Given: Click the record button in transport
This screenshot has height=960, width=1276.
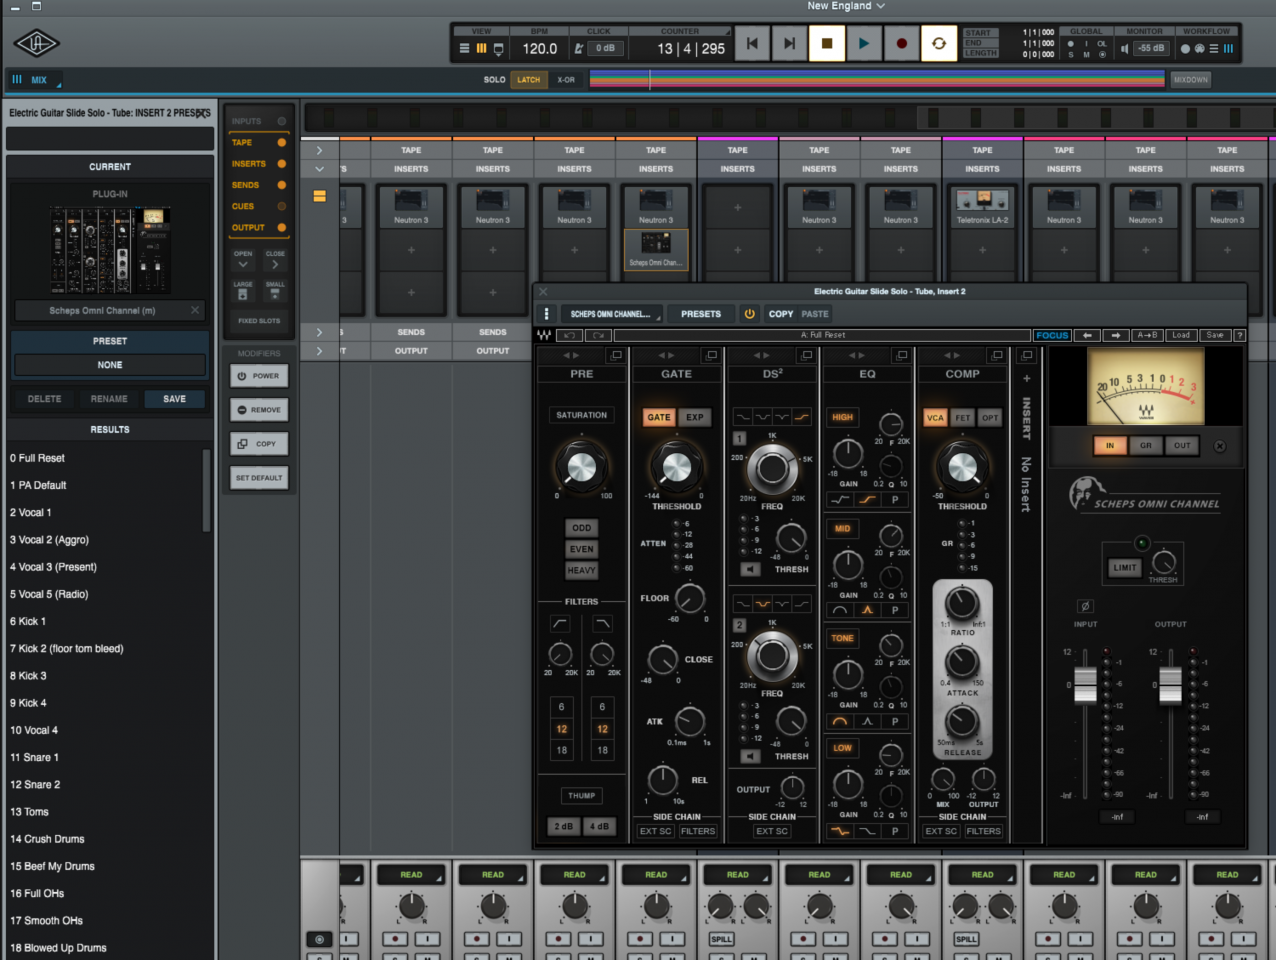Looking at the screenshot, I should point(902,43).
